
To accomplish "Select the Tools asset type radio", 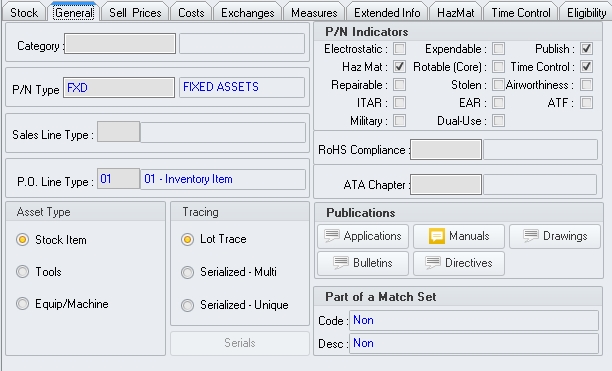I will point(23,272).
